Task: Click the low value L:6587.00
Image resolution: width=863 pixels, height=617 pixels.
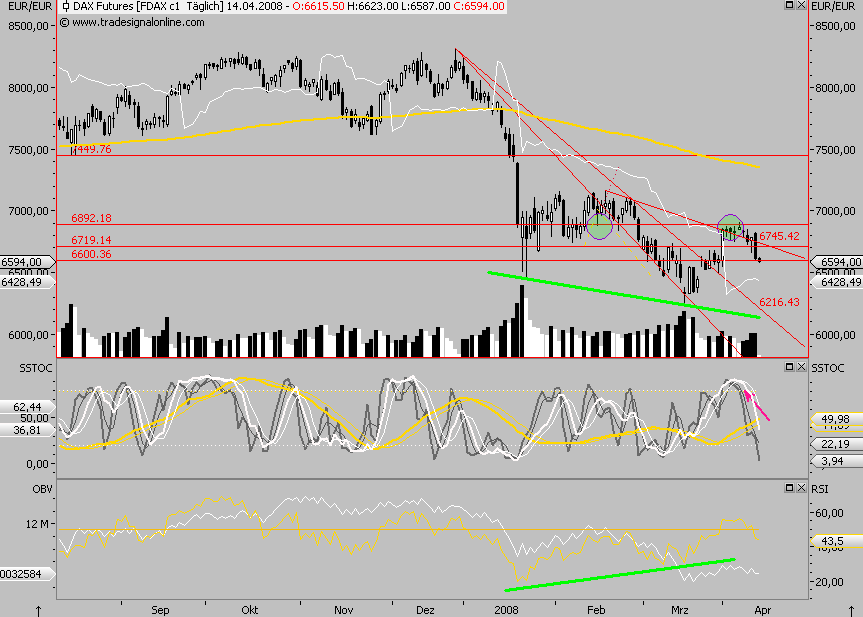Action: [x=425, y=7]
